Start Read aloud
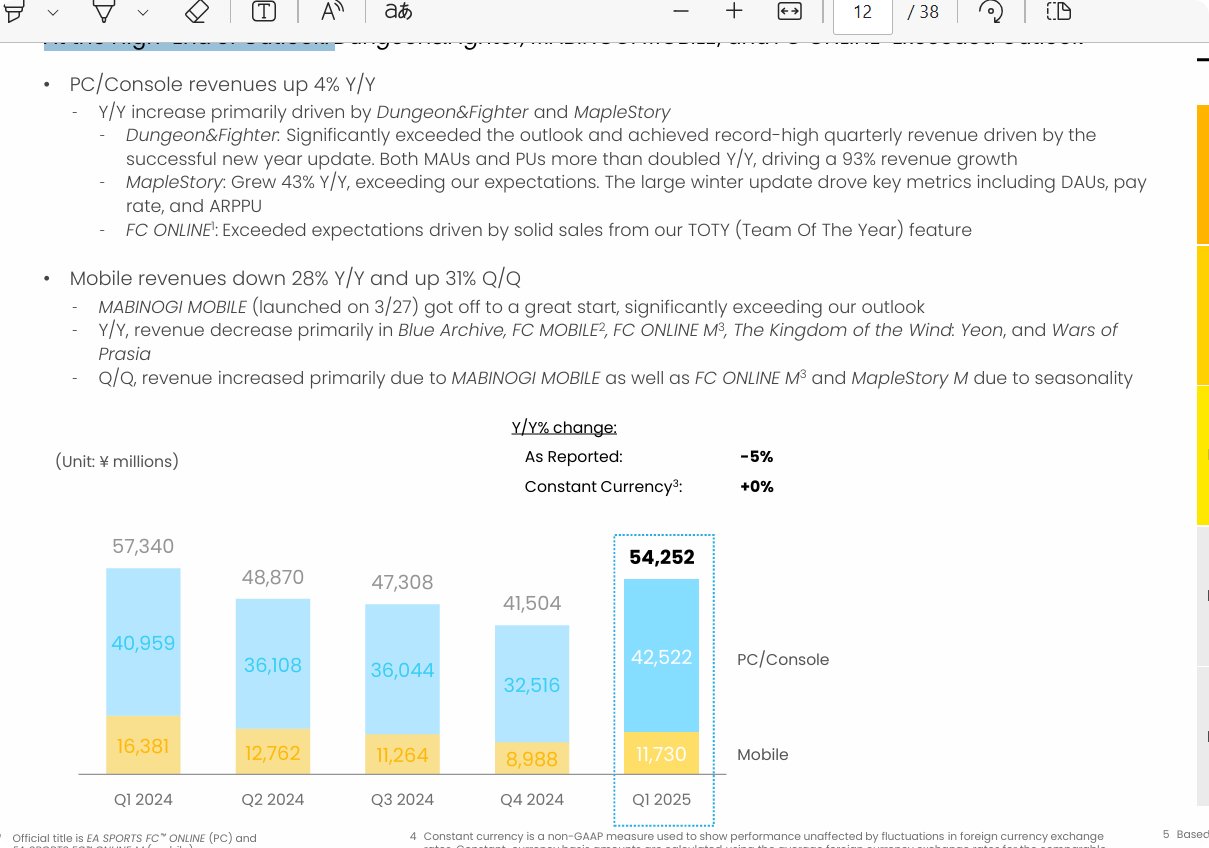Screen dimensions: 1209x848 pyautogui.click(x=332, y=12)
